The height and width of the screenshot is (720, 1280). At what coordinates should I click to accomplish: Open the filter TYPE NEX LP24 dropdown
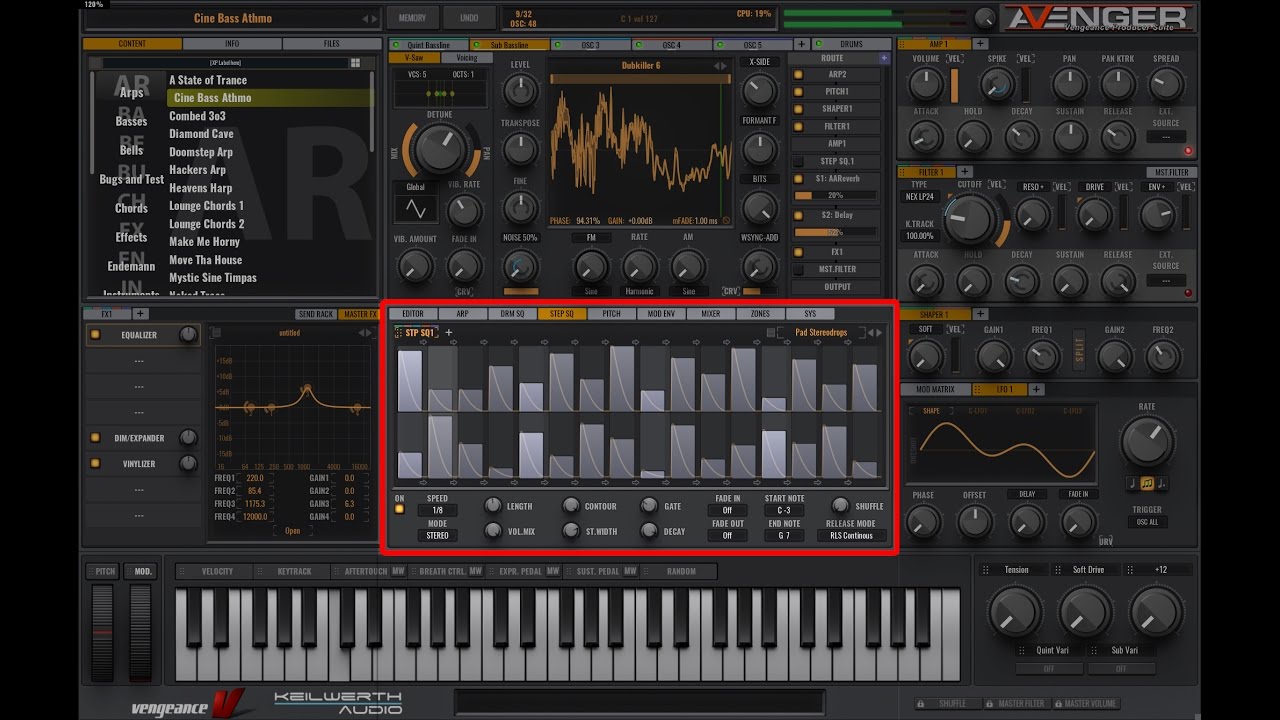pos(919,196)
